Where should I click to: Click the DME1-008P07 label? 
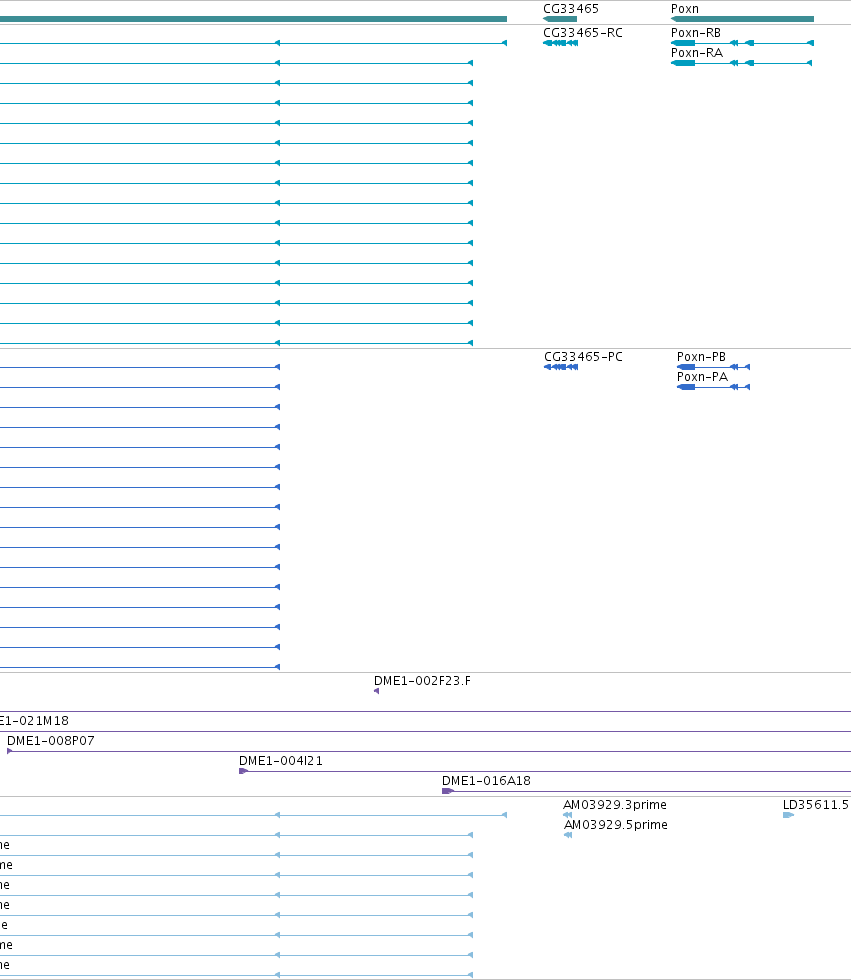click(x=51, y=741)
